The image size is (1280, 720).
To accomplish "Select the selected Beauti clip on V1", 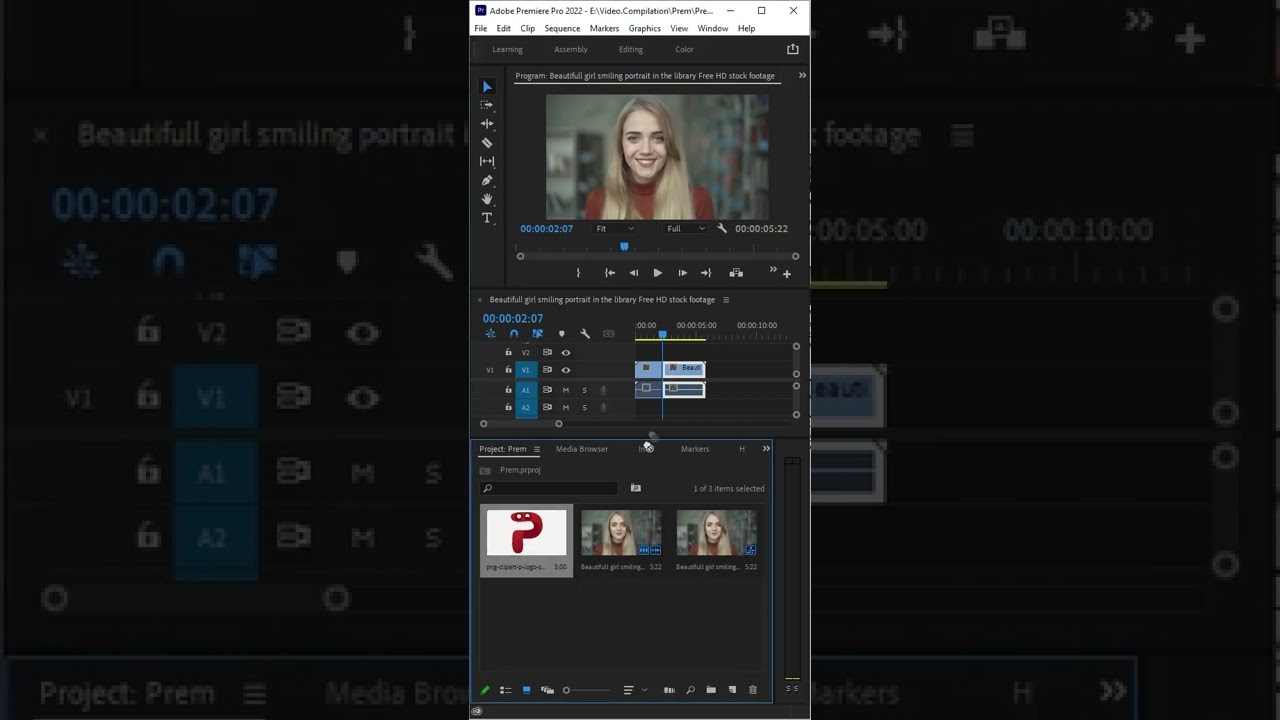I will pos(685,369).
